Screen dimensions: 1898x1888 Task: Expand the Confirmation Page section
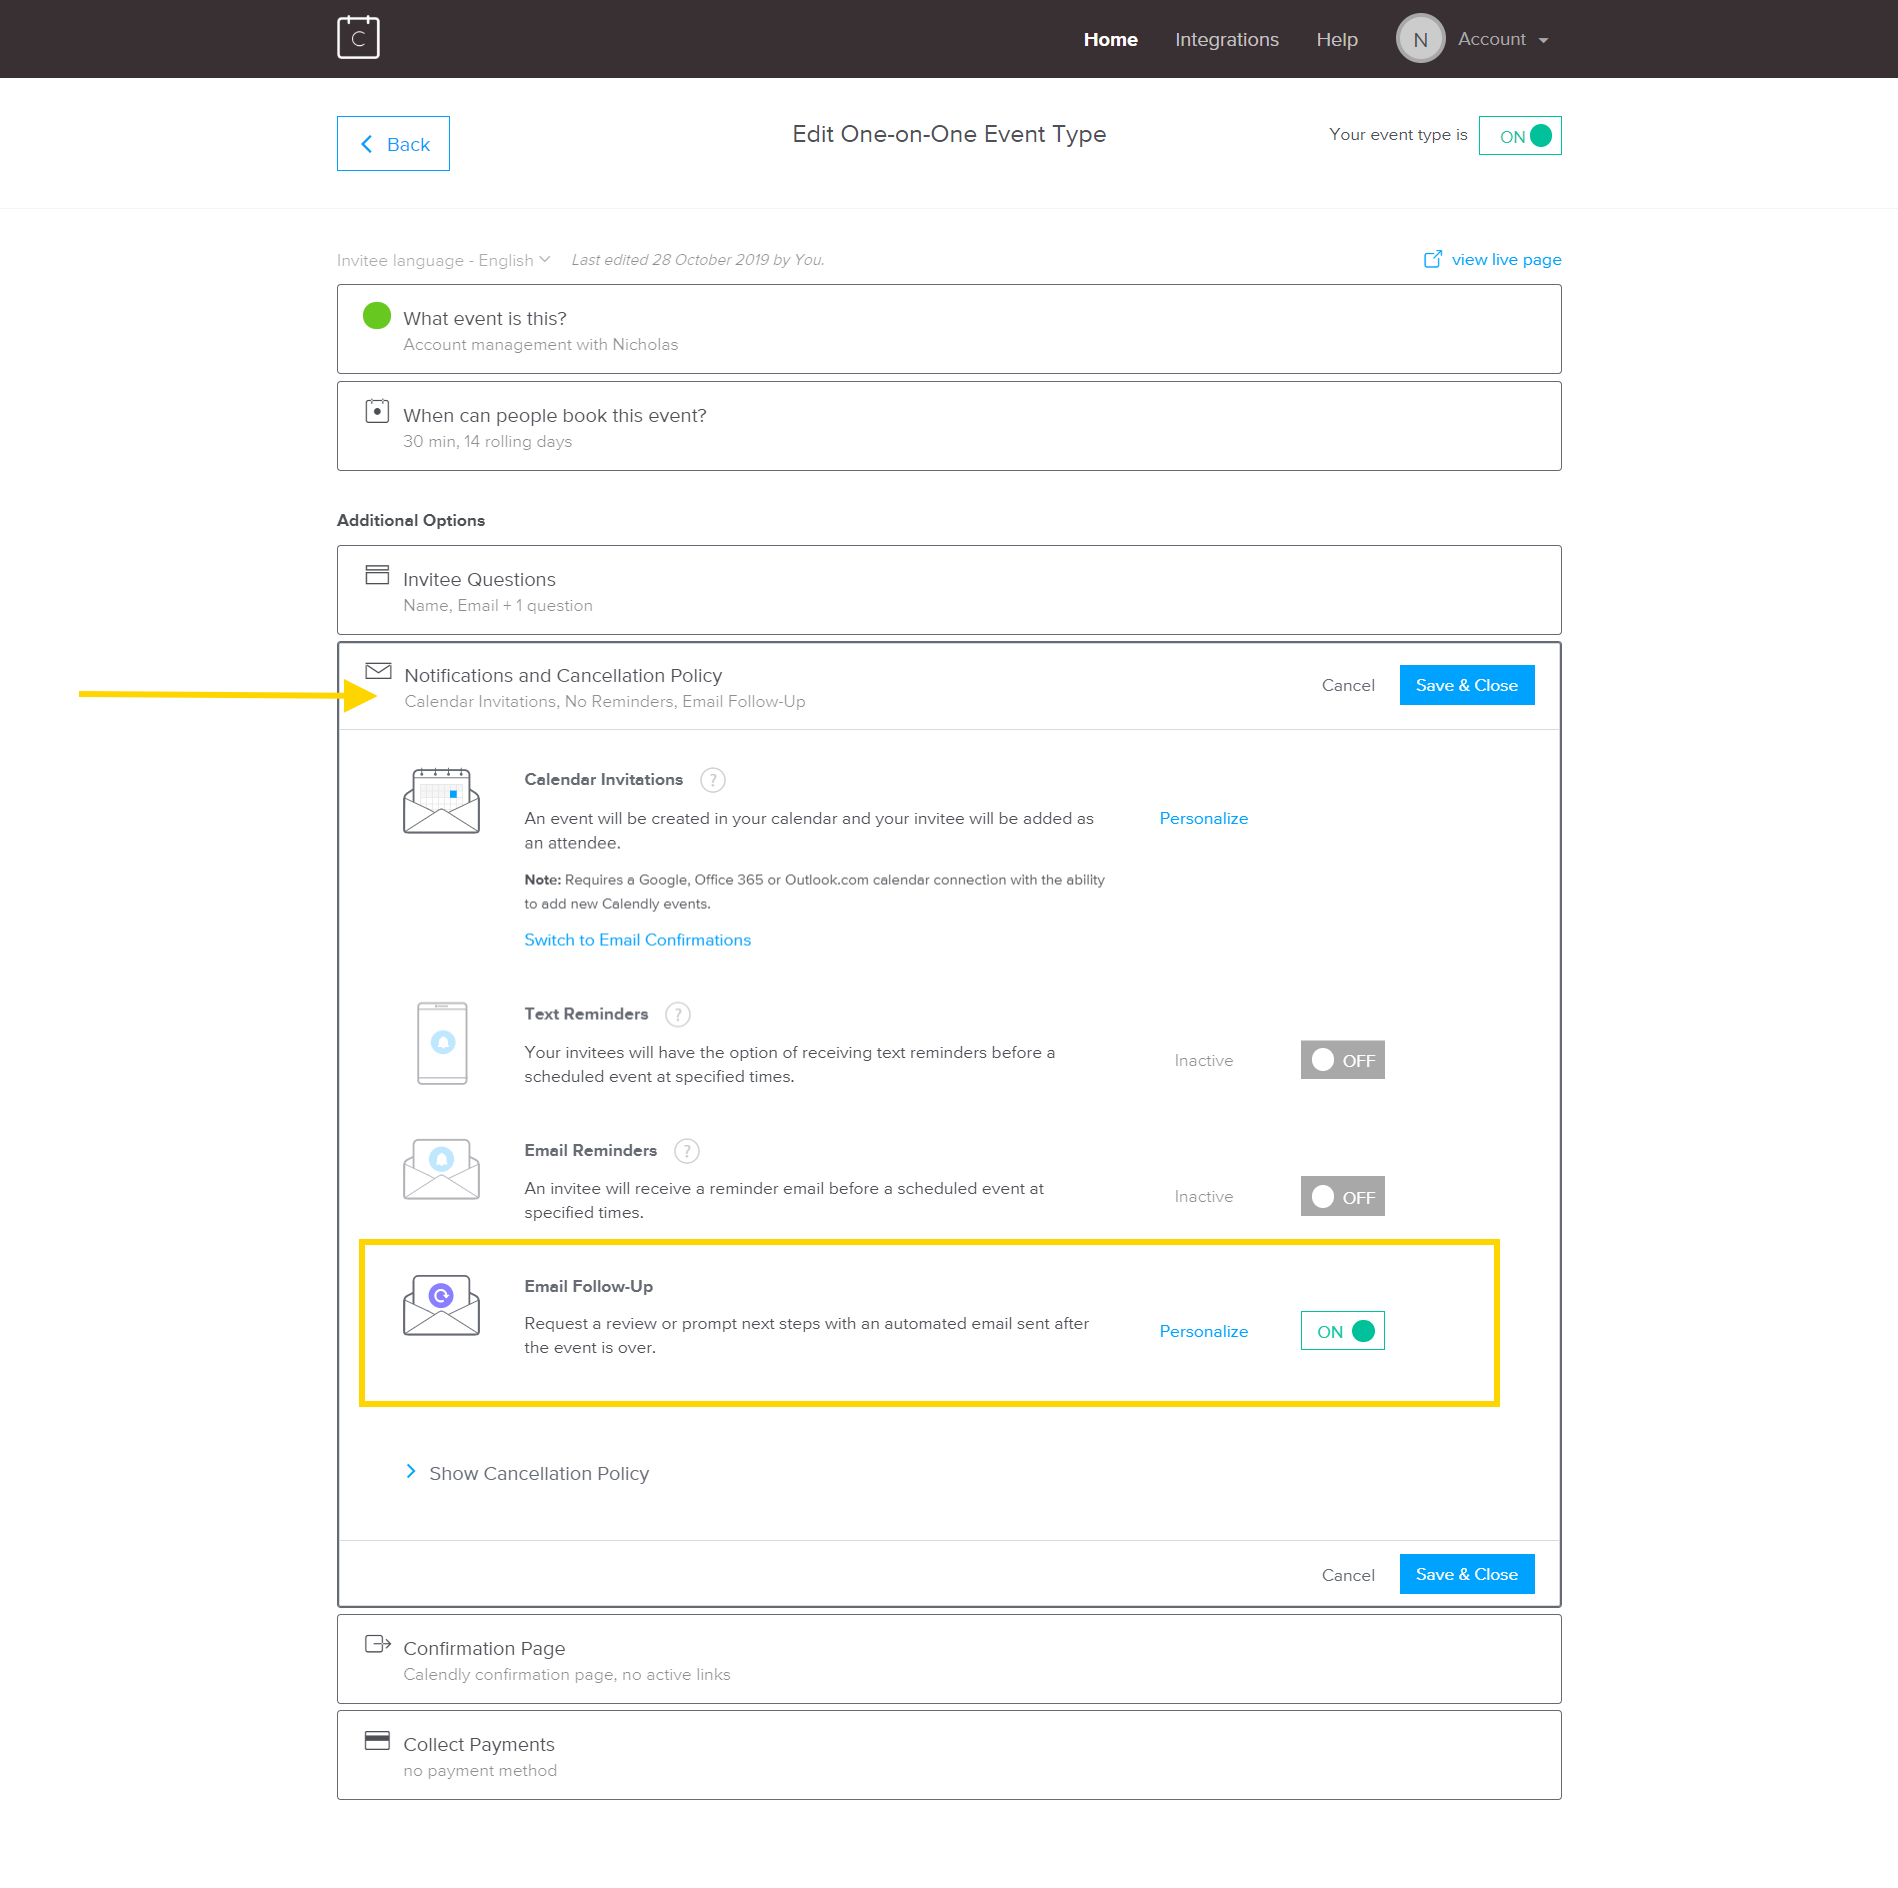tap(949, 1659)
